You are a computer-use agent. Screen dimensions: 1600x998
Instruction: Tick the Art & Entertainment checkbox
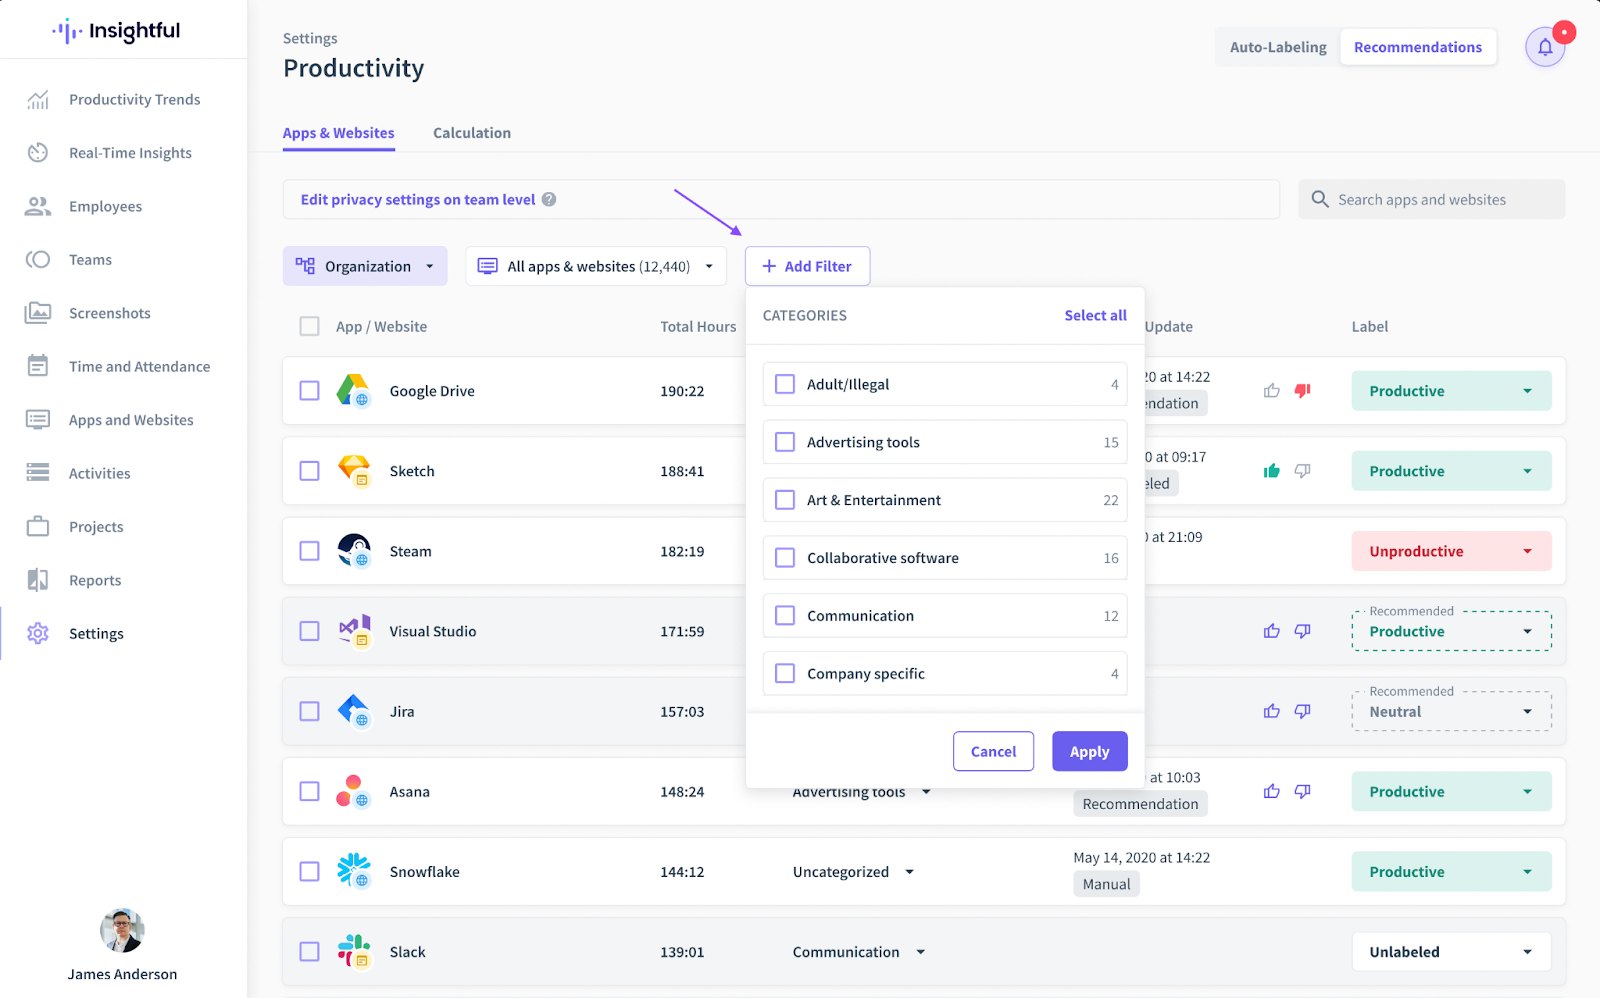click(785, 500)
